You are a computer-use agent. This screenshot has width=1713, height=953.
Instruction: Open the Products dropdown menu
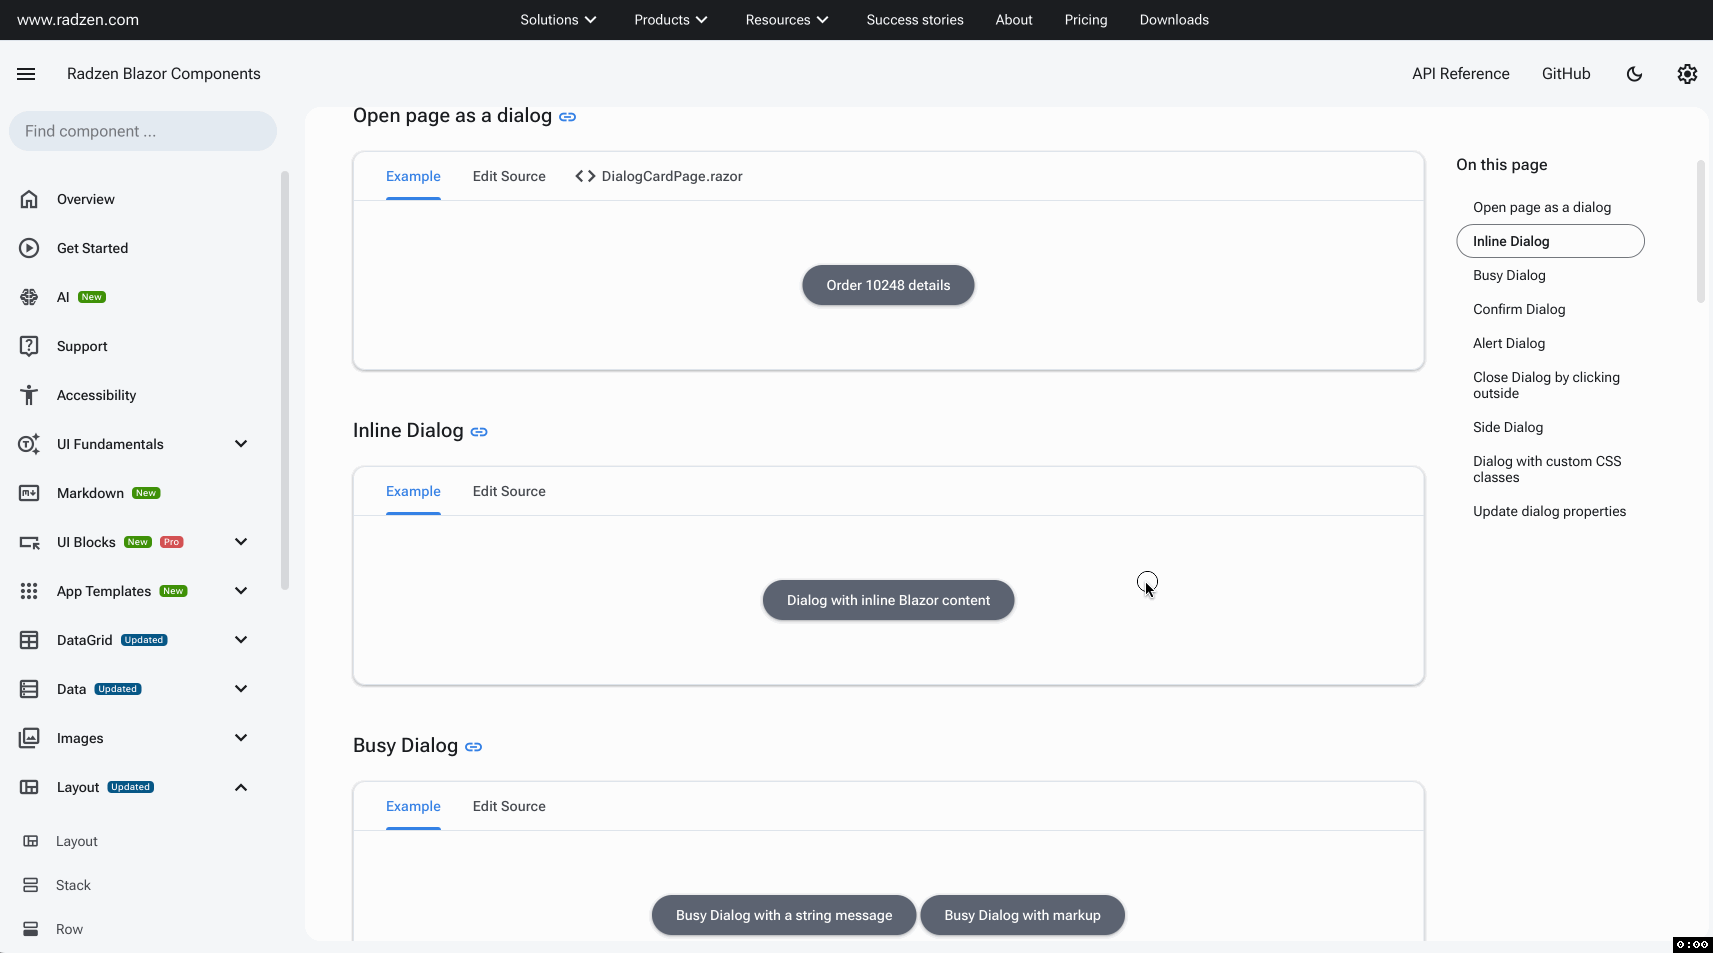pos(670,20)
